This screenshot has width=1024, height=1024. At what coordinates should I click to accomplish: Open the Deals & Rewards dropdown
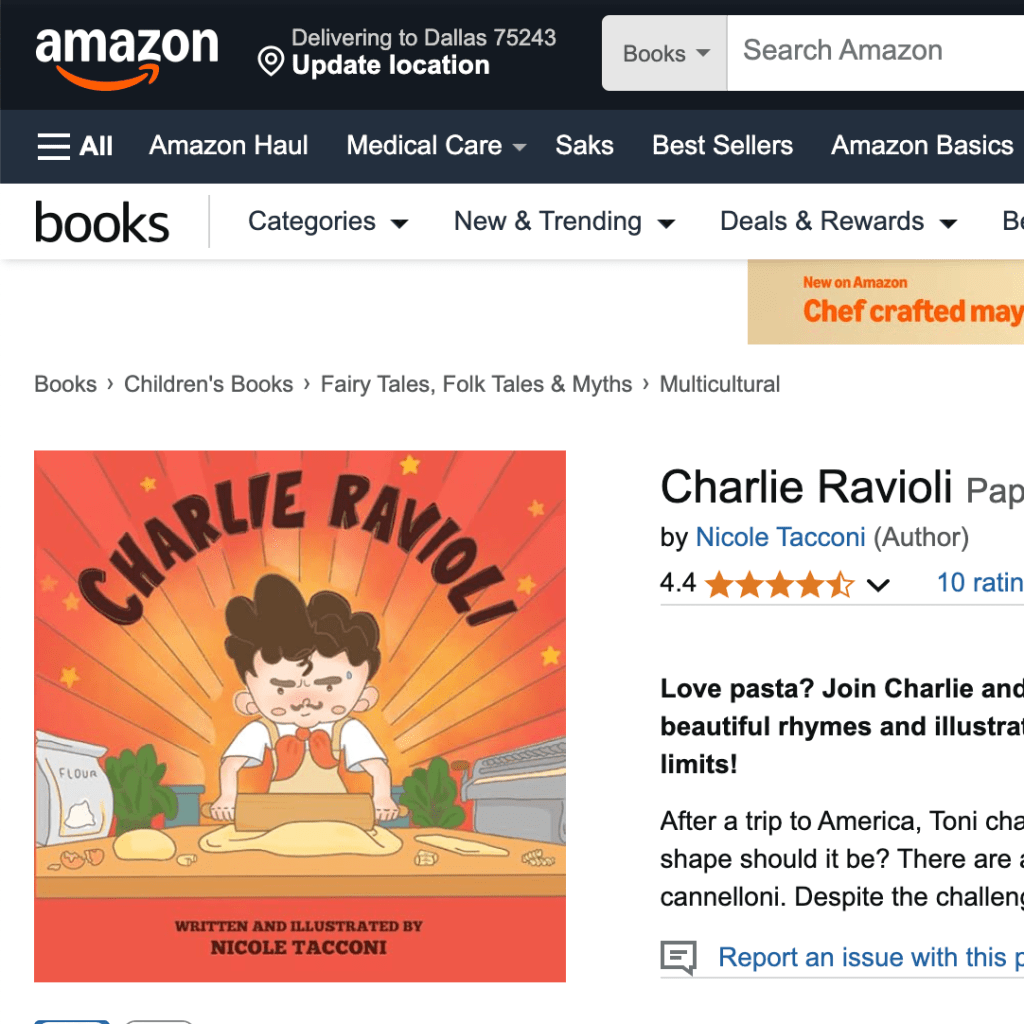pyautogui.click(x=839, y=222)
